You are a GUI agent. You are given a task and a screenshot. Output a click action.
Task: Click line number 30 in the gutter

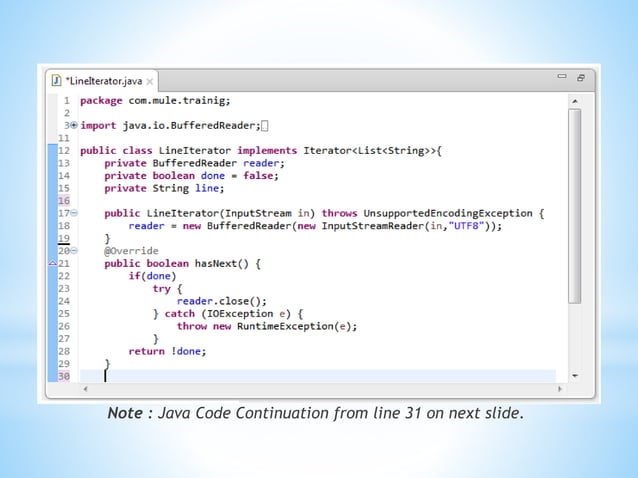click(64, 376)
